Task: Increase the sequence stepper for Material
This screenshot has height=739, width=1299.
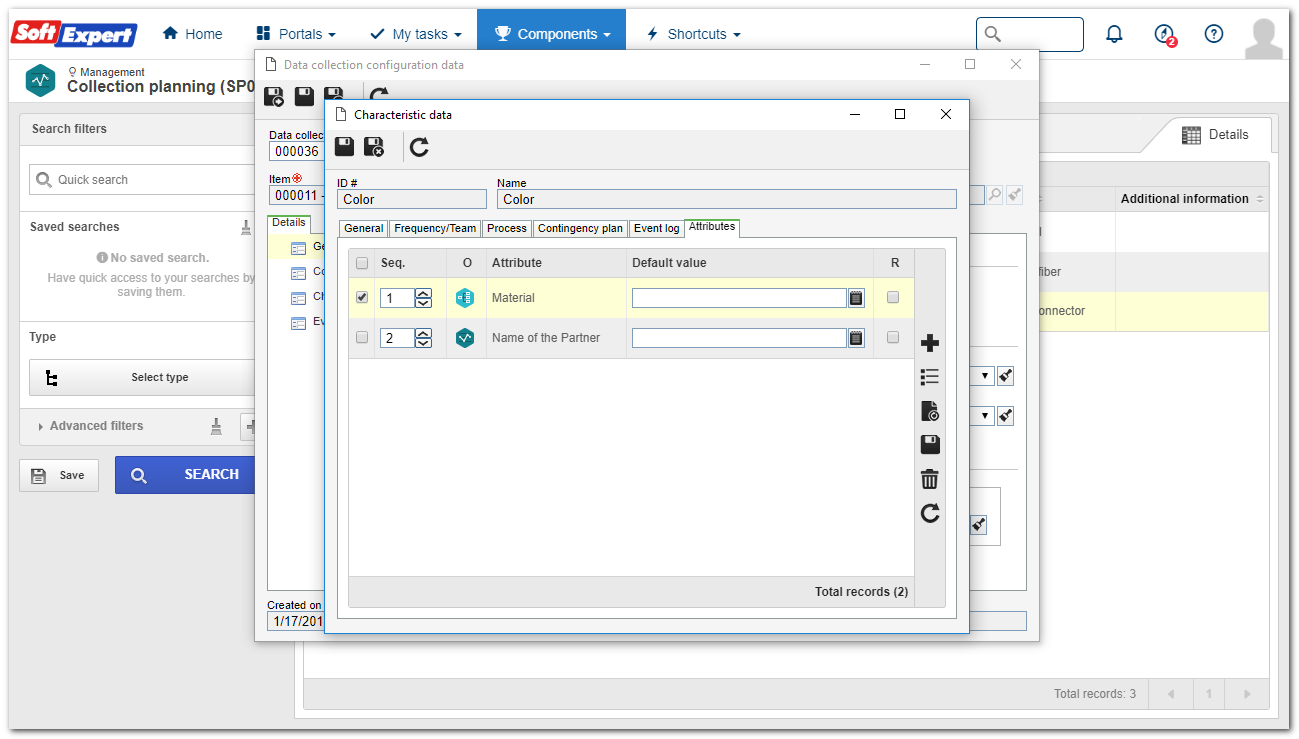Action: click(424, 293)
